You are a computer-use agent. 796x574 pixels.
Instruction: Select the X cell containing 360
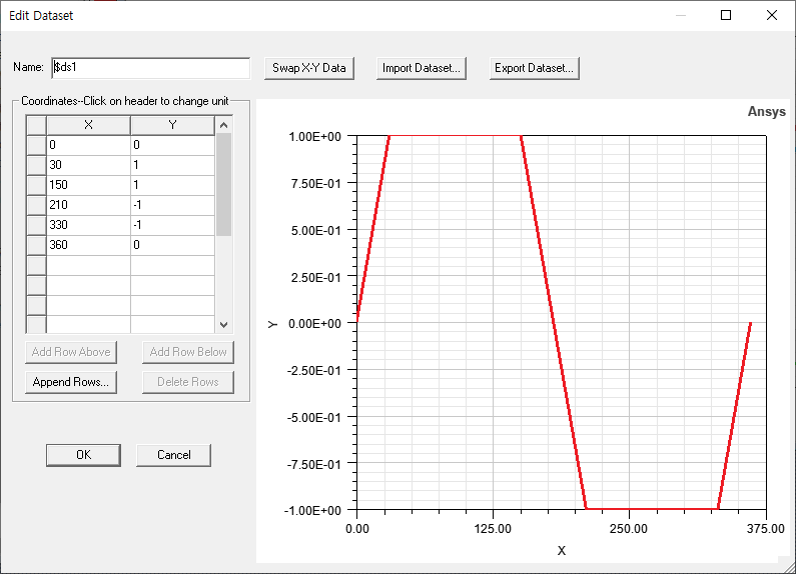[88, 245]
